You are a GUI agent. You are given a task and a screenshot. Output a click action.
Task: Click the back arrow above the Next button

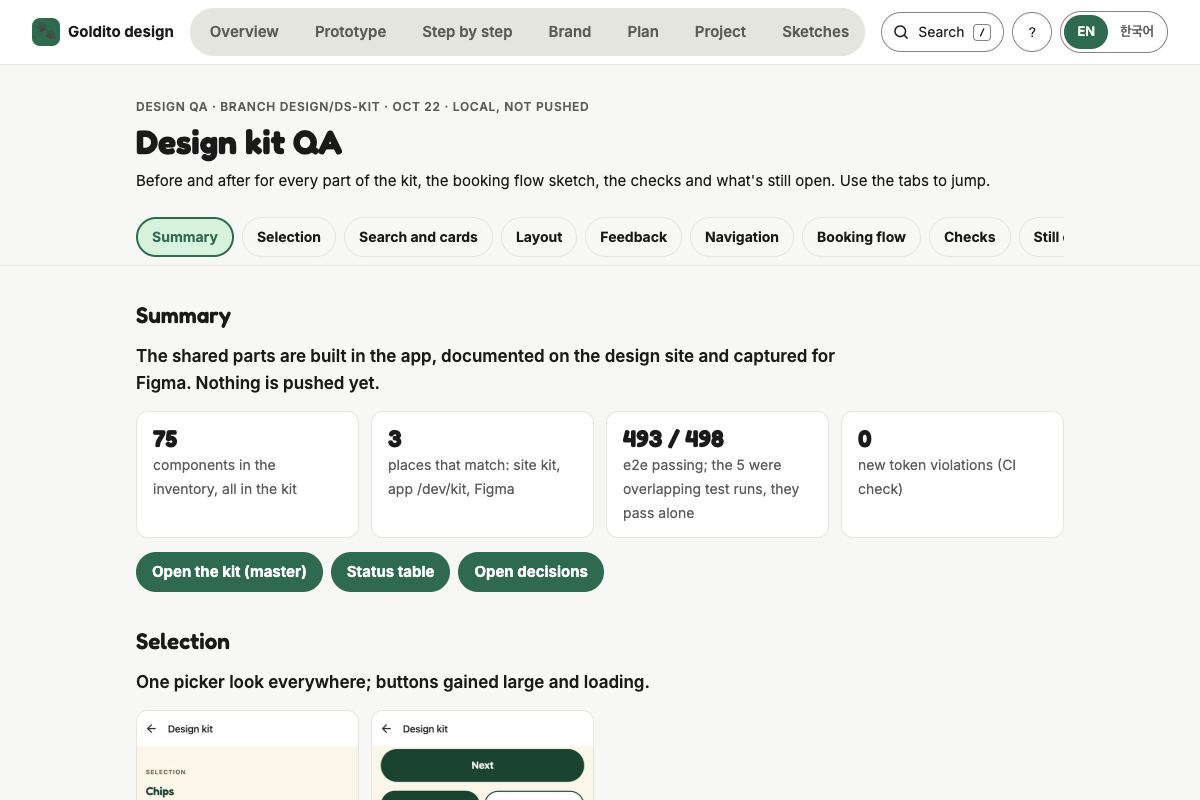[x=386, y=729]
